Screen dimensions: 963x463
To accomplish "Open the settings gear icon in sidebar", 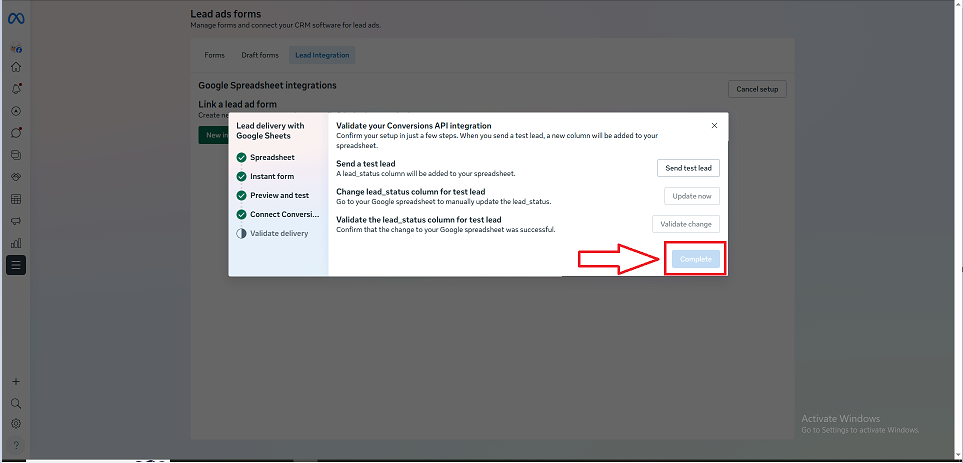I will coord(16,423).
